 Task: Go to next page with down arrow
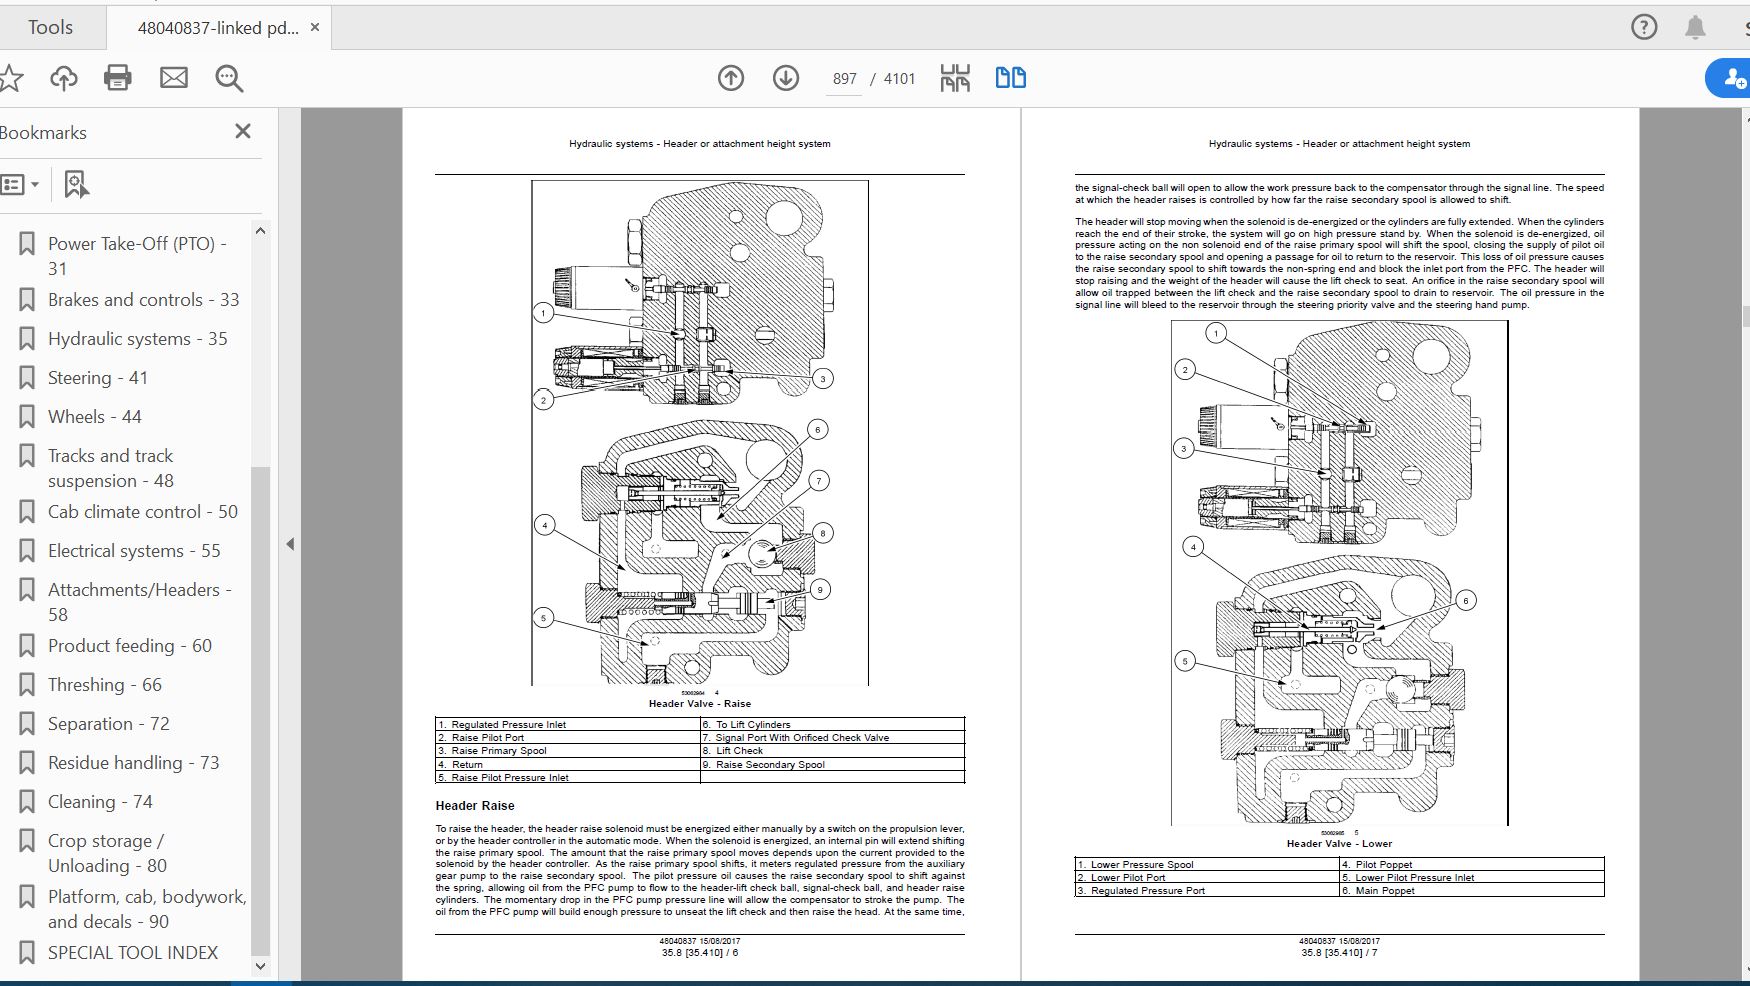click(x=786, y=78)
